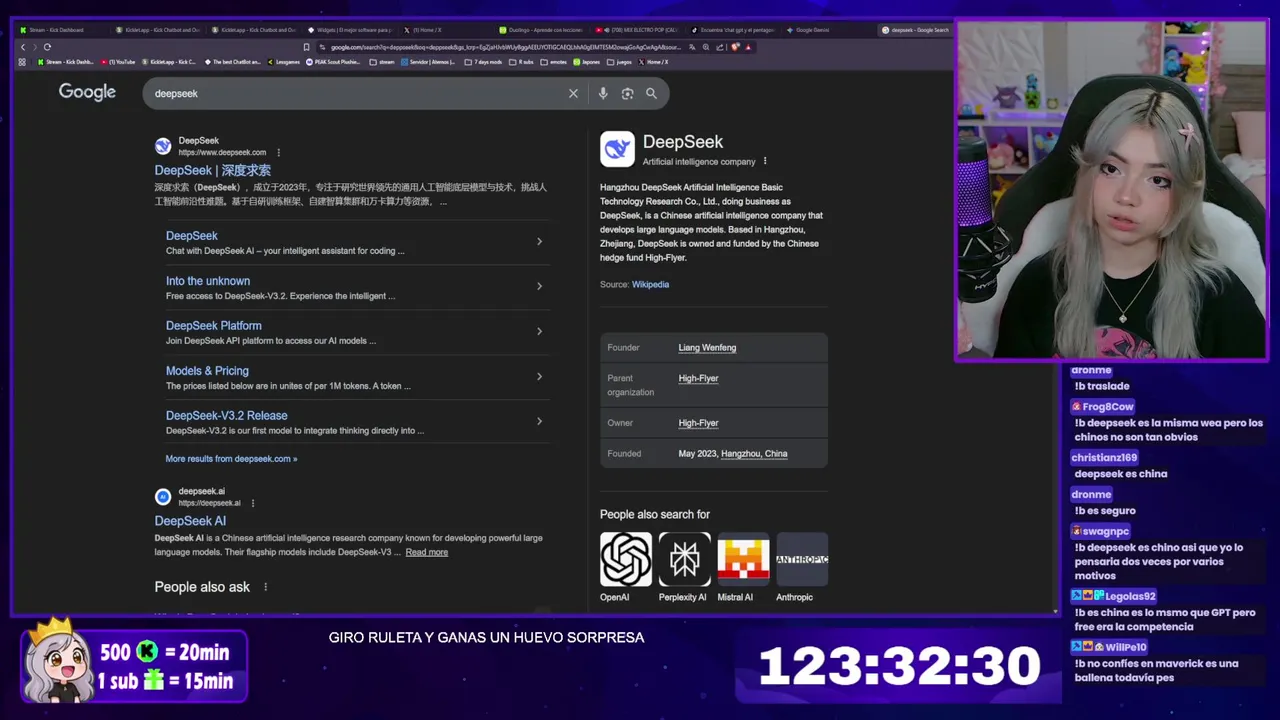Click the magnifier search button

(651, 93)
